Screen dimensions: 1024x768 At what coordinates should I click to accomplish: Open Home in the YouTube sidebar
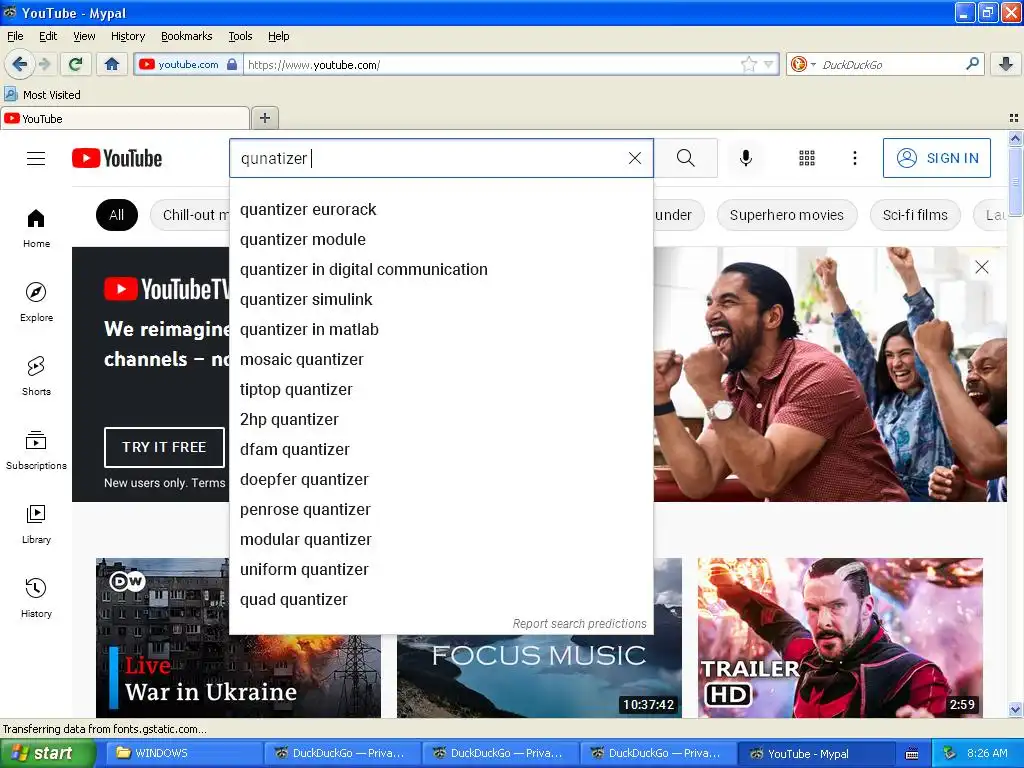[x=36, y=229]
